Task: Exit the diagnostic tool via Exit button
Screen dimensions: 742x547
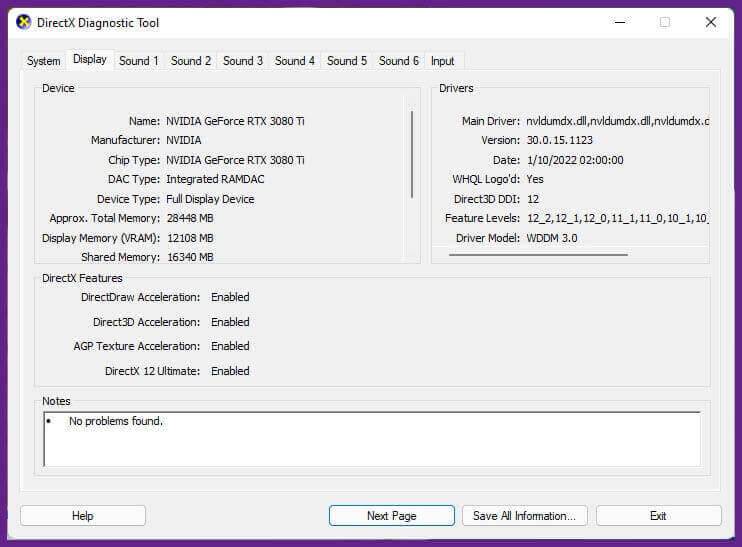Action: point(658,515)
